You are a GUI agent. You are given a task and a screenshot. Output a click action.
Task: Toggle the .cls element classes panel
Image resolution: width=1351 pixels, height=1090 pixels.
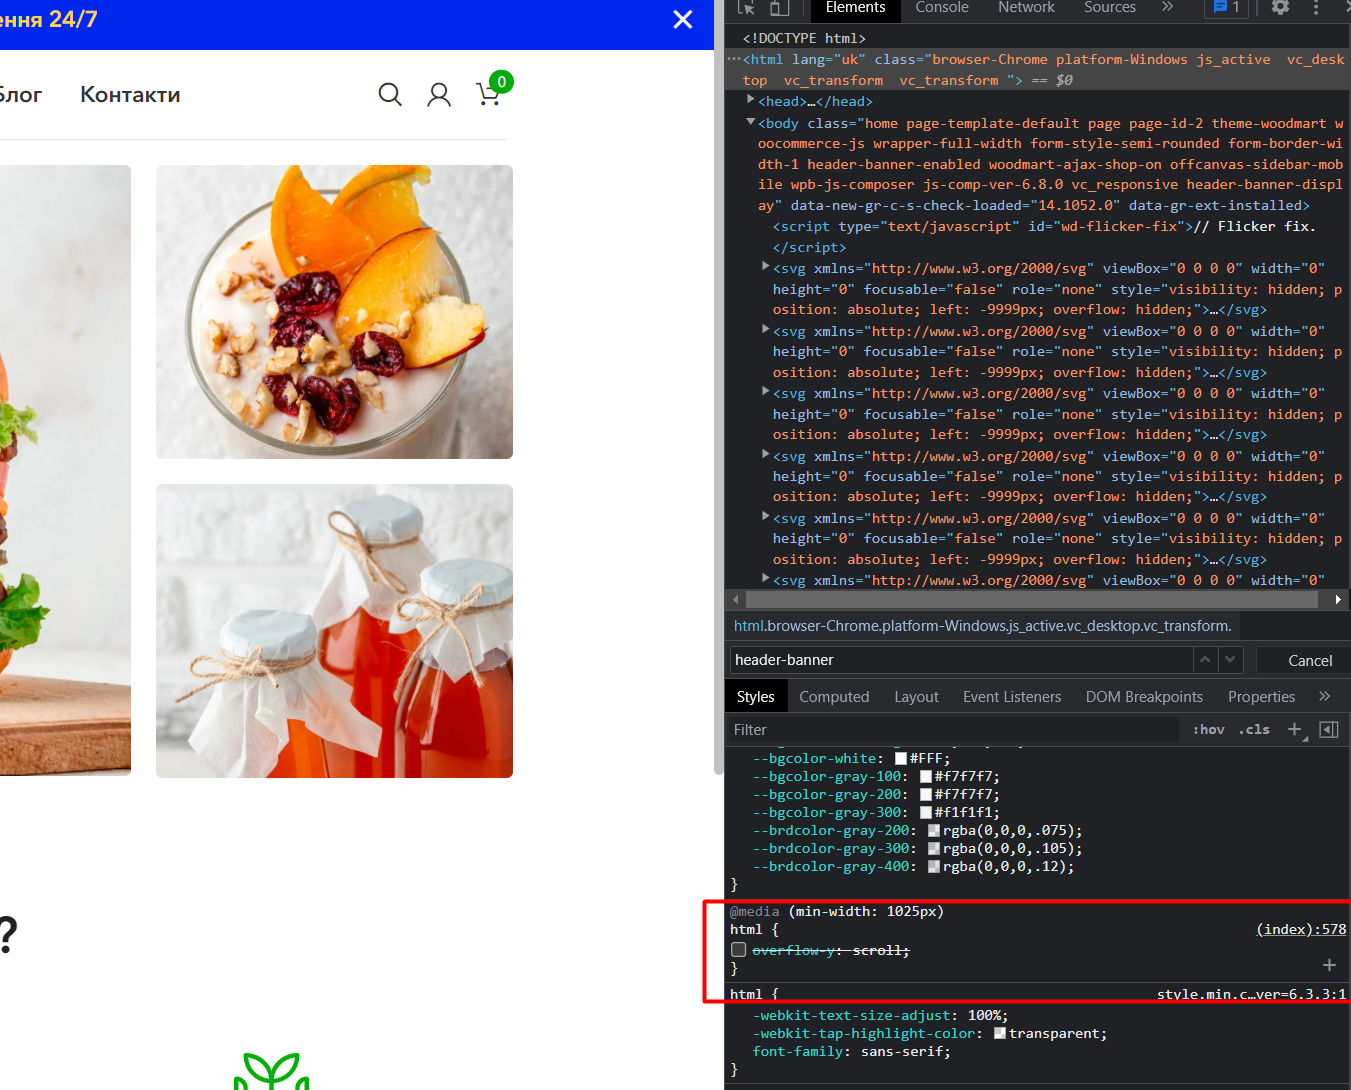click(x=1254, y=730)
